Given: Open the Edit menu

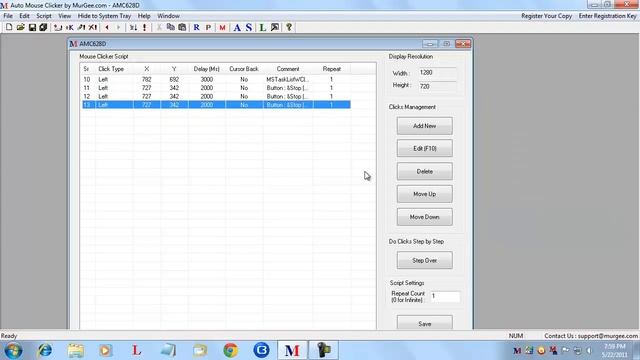Looking at the screenshot, I should point(24,16).
